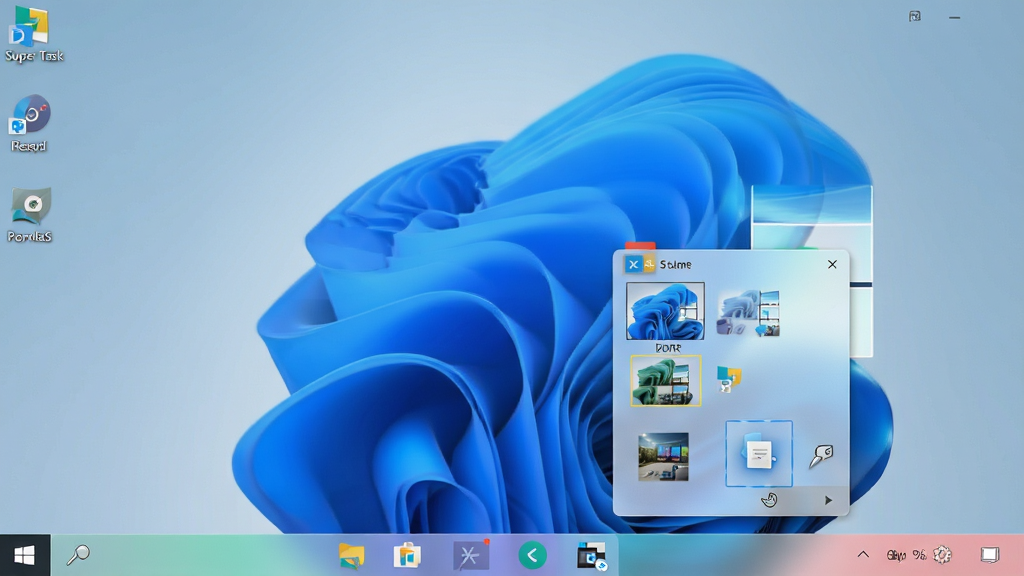Launch the Store bag icon on taskbar

pyautogui.click(x=407, y=555)
